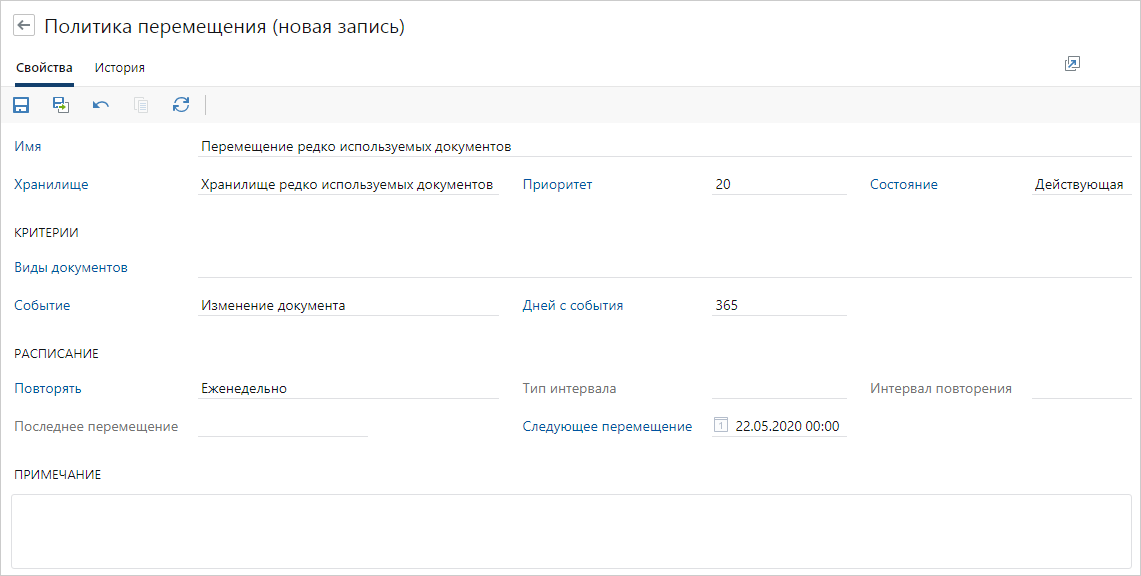1141x576 pixels.
Task: Focus the Дней с события field showing 365
Action: [778, 306]
